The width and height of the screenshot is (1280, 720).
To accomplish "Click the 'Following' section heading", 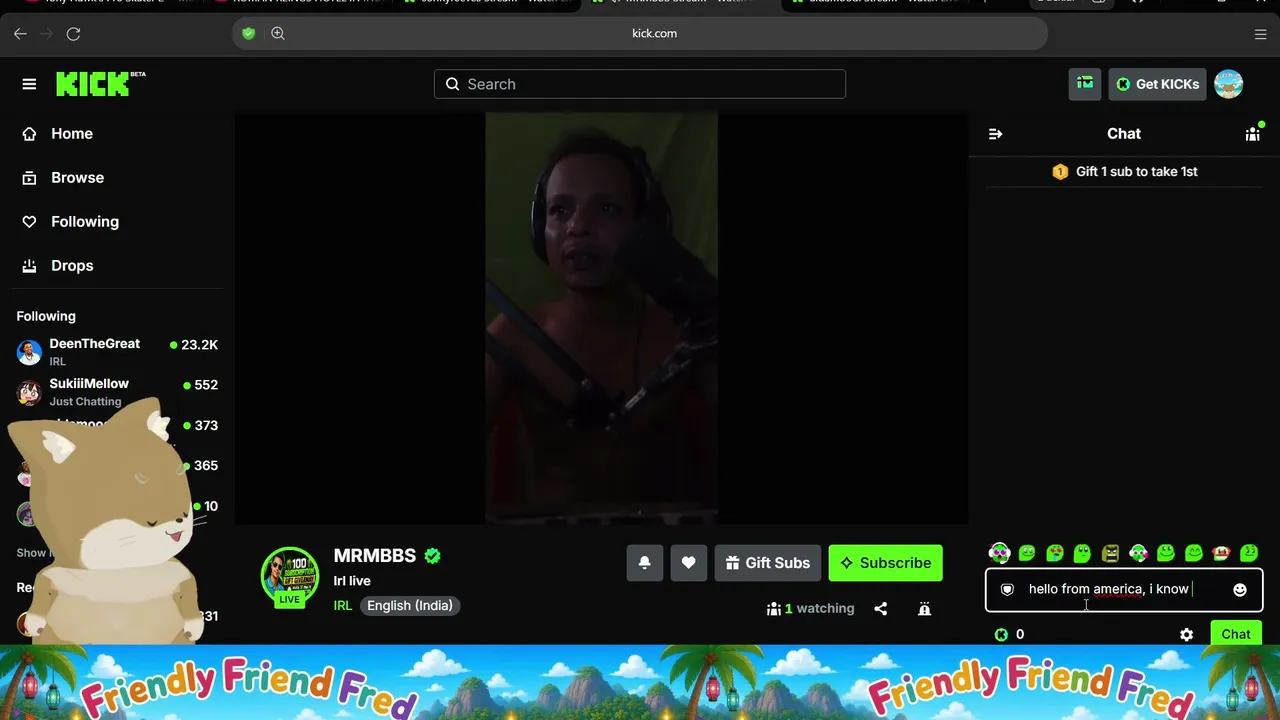I will (46, 316).
